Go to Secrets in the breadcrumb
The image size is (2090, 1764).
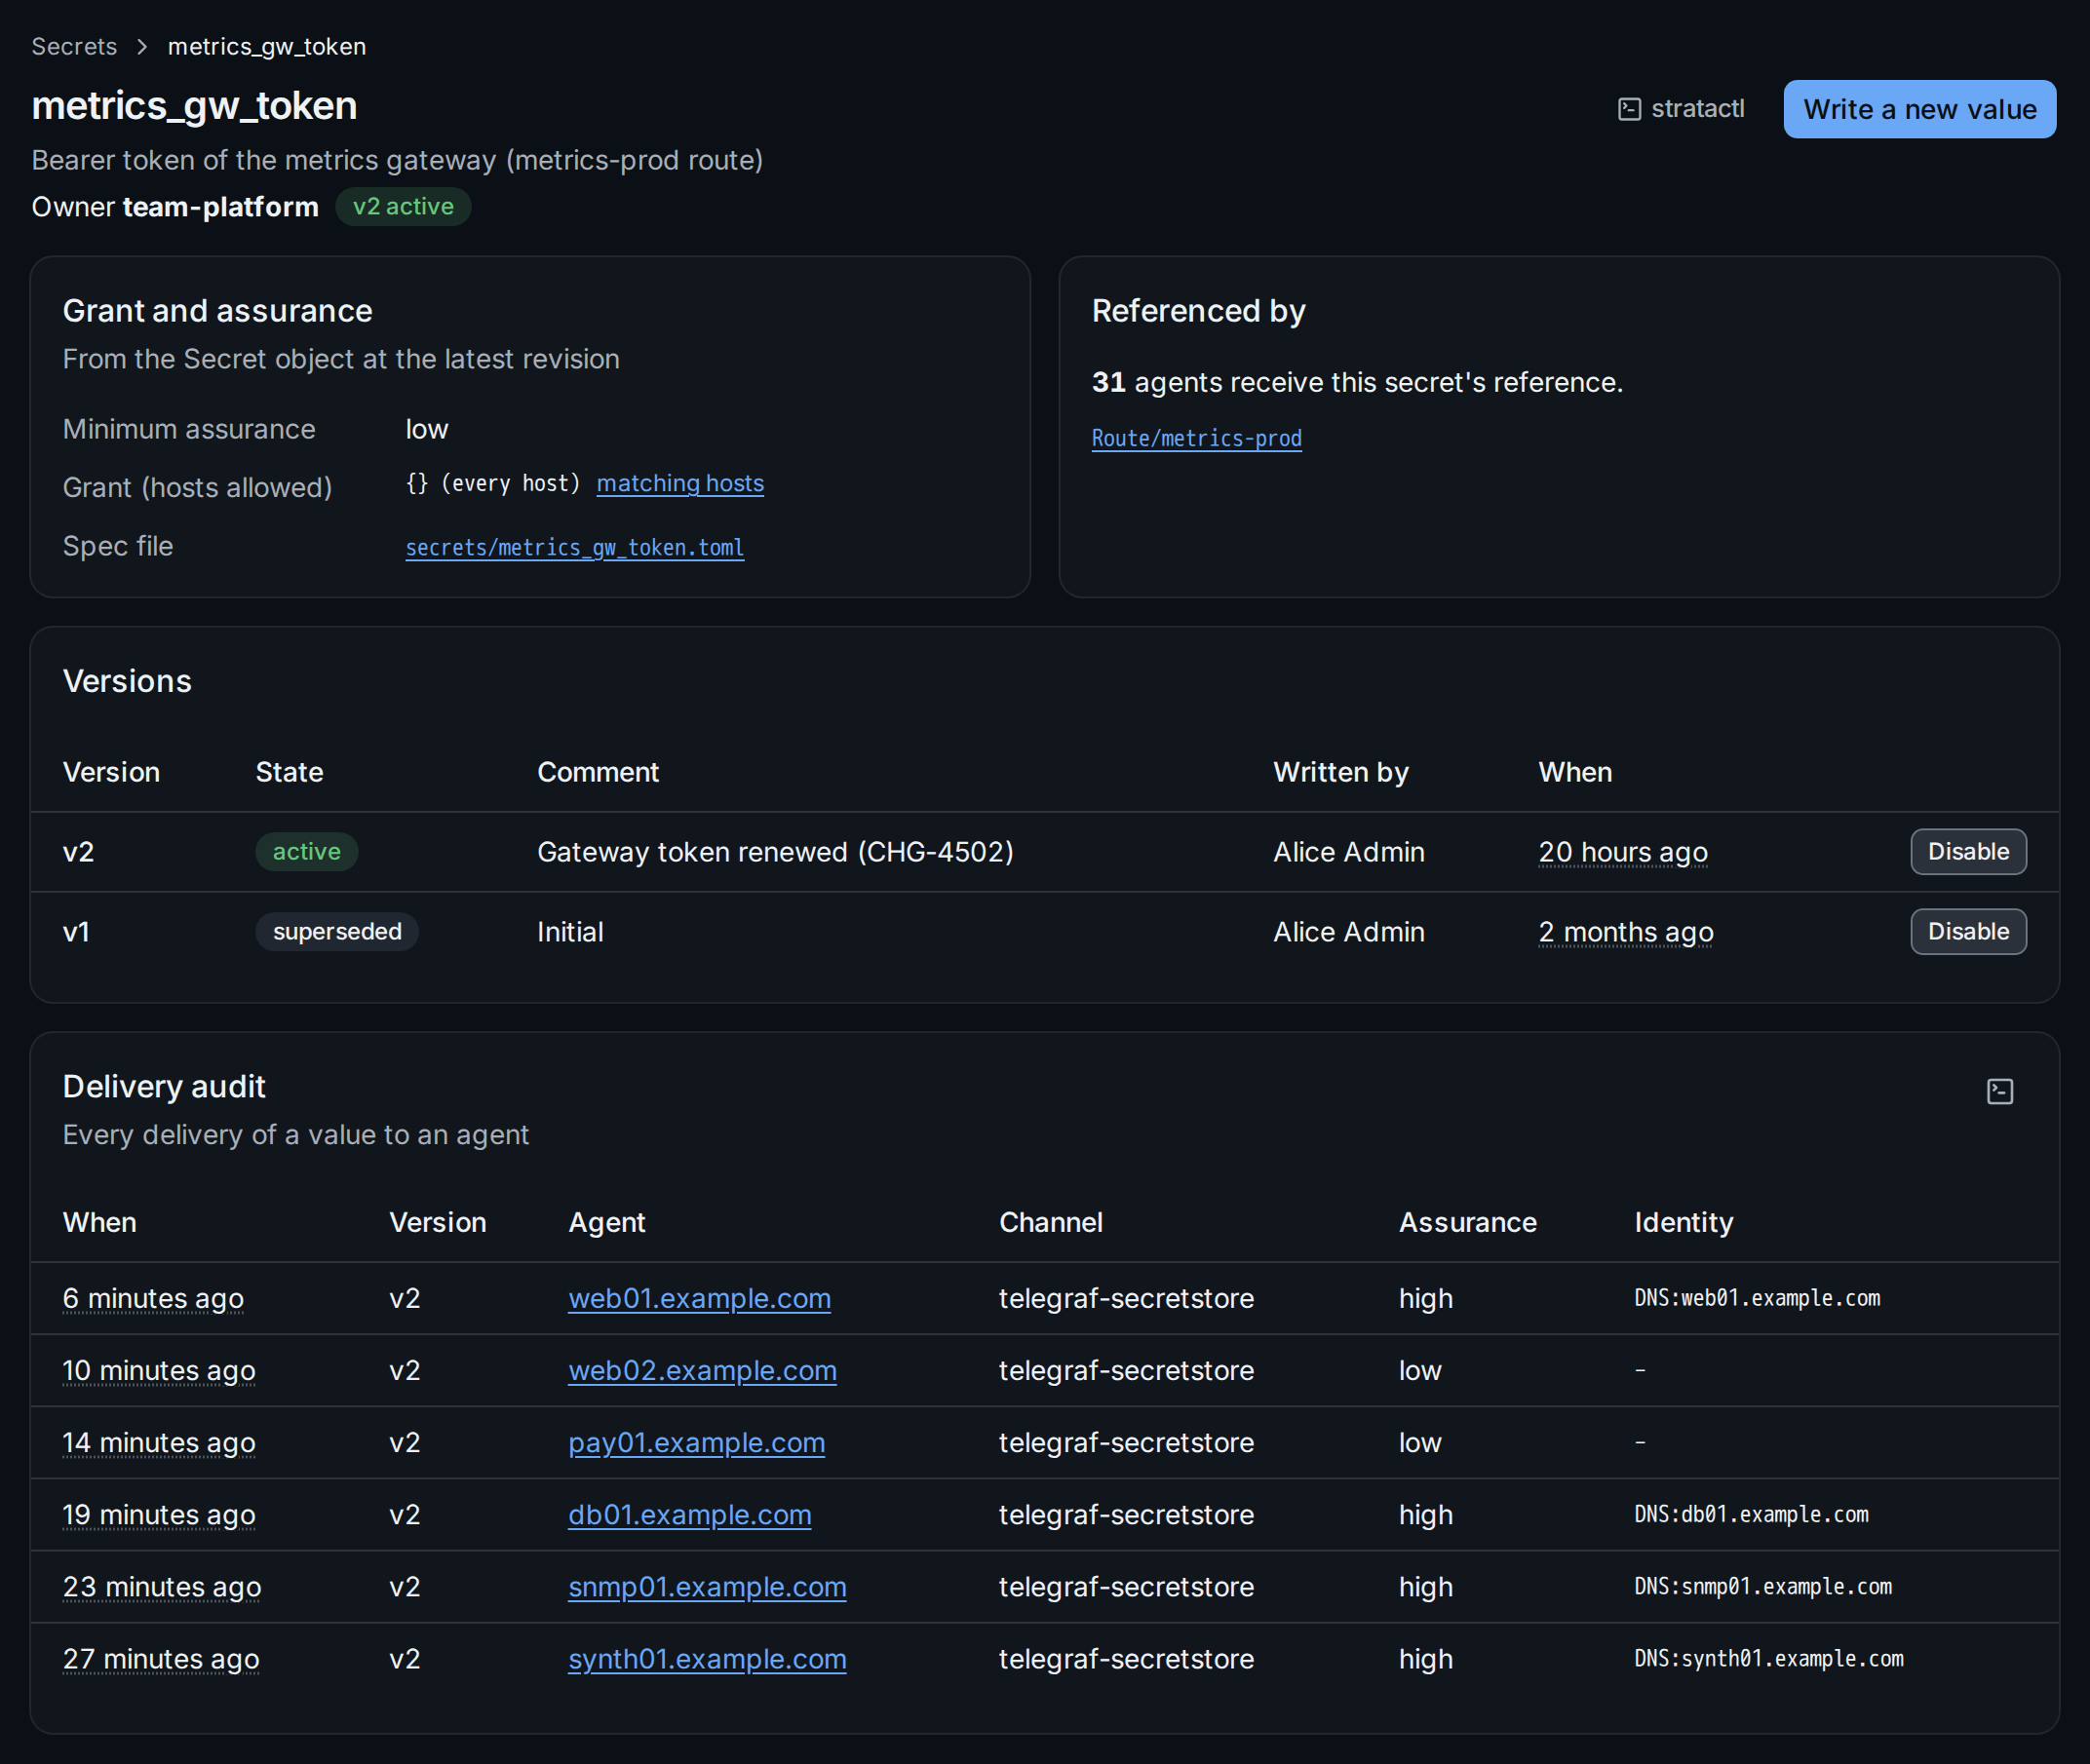tap(74, 47)
